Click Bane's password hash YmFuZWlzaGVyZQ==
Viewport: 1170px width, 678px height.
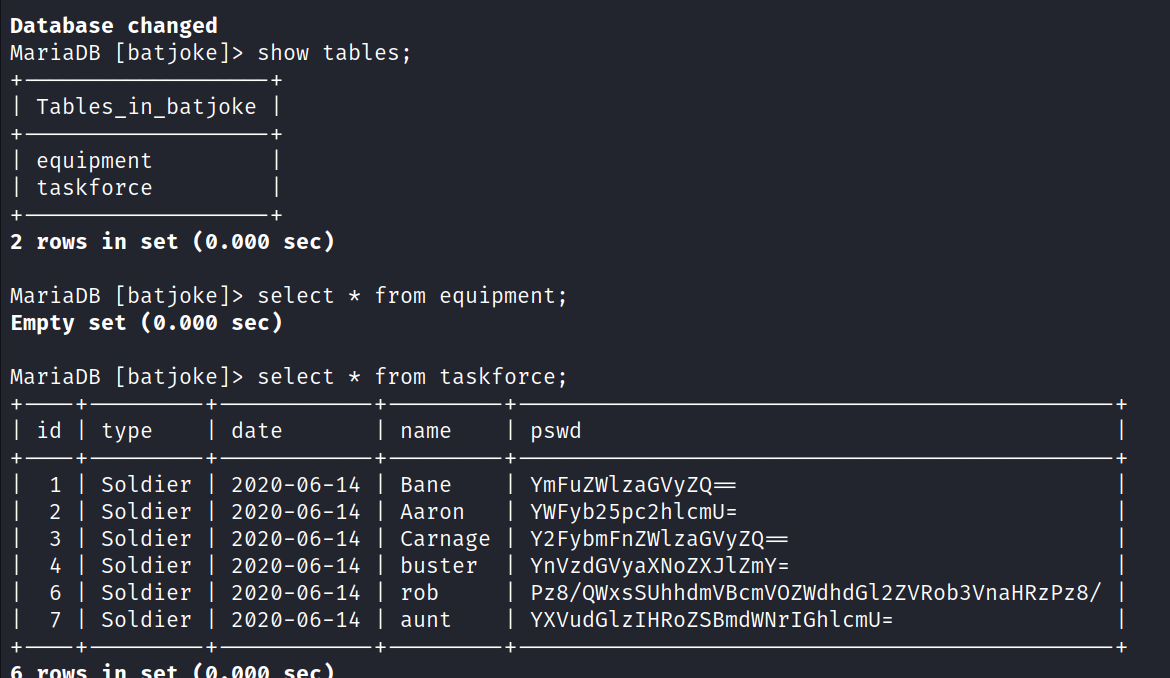click(x=633, y=485)
